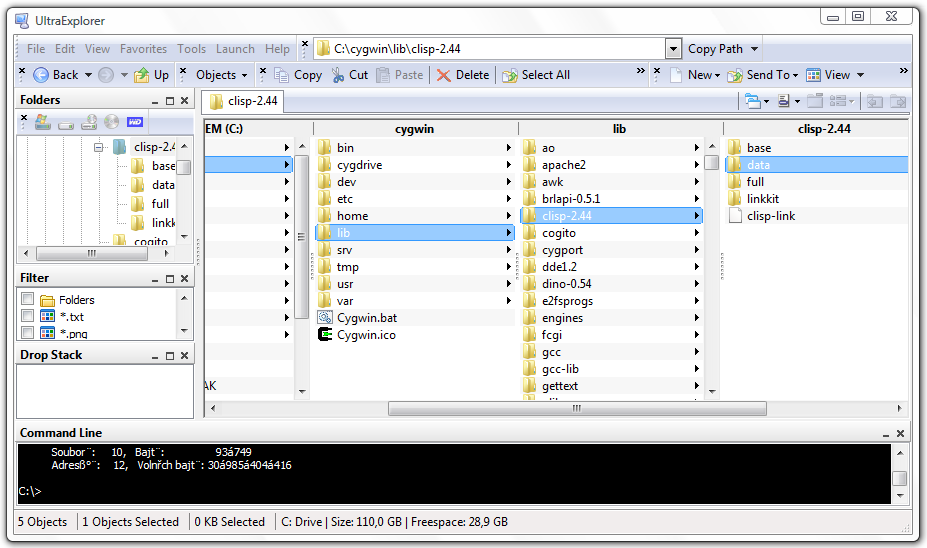Click the View grid icon
Screen dimensions: 927x548
tap(813, 75)
